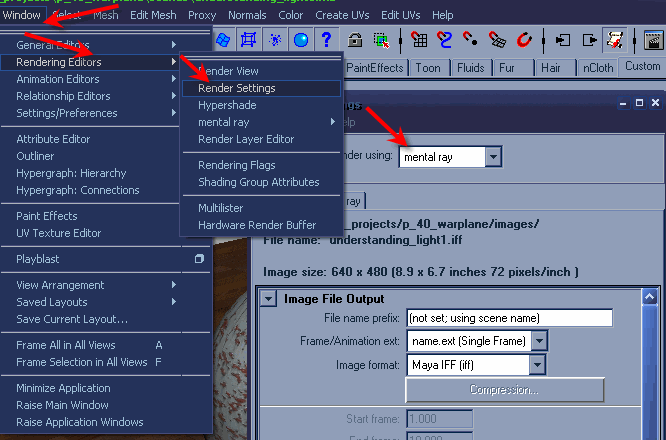Viewport: 666px width, 440px height.
Task: Click the File name prefix field
Action: point(508,318)
